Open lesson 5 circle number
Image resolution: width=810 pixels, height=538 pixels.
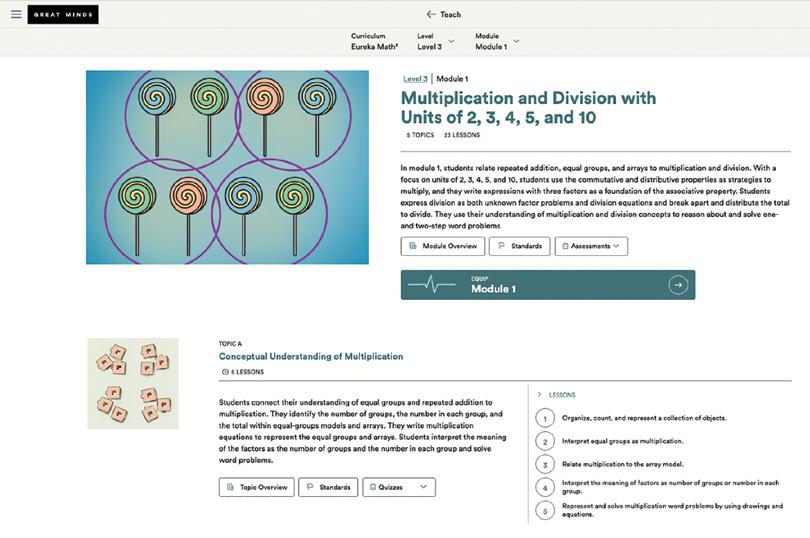(545, 511)
